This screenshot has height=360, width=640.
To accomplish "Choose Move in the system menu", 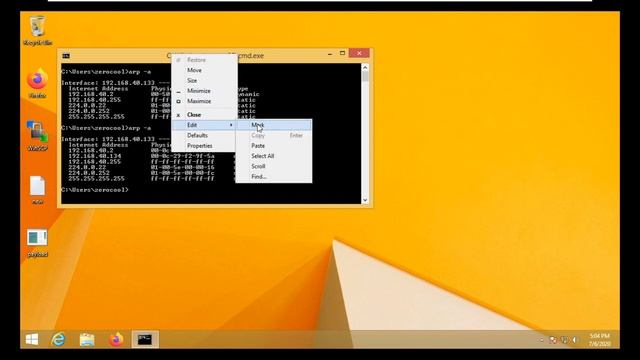I will click(x=204, y=70).
